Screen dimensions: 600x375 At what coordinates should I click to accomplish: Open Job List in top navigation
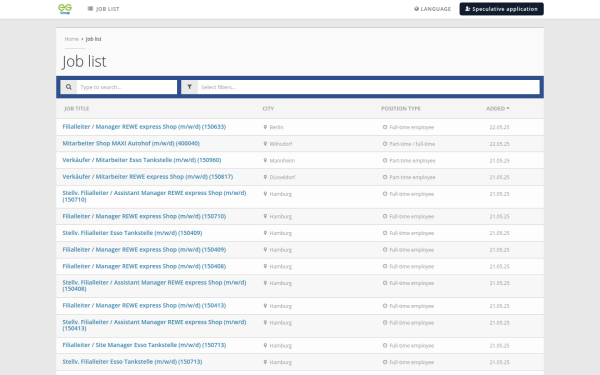click(x=103, y=9)
